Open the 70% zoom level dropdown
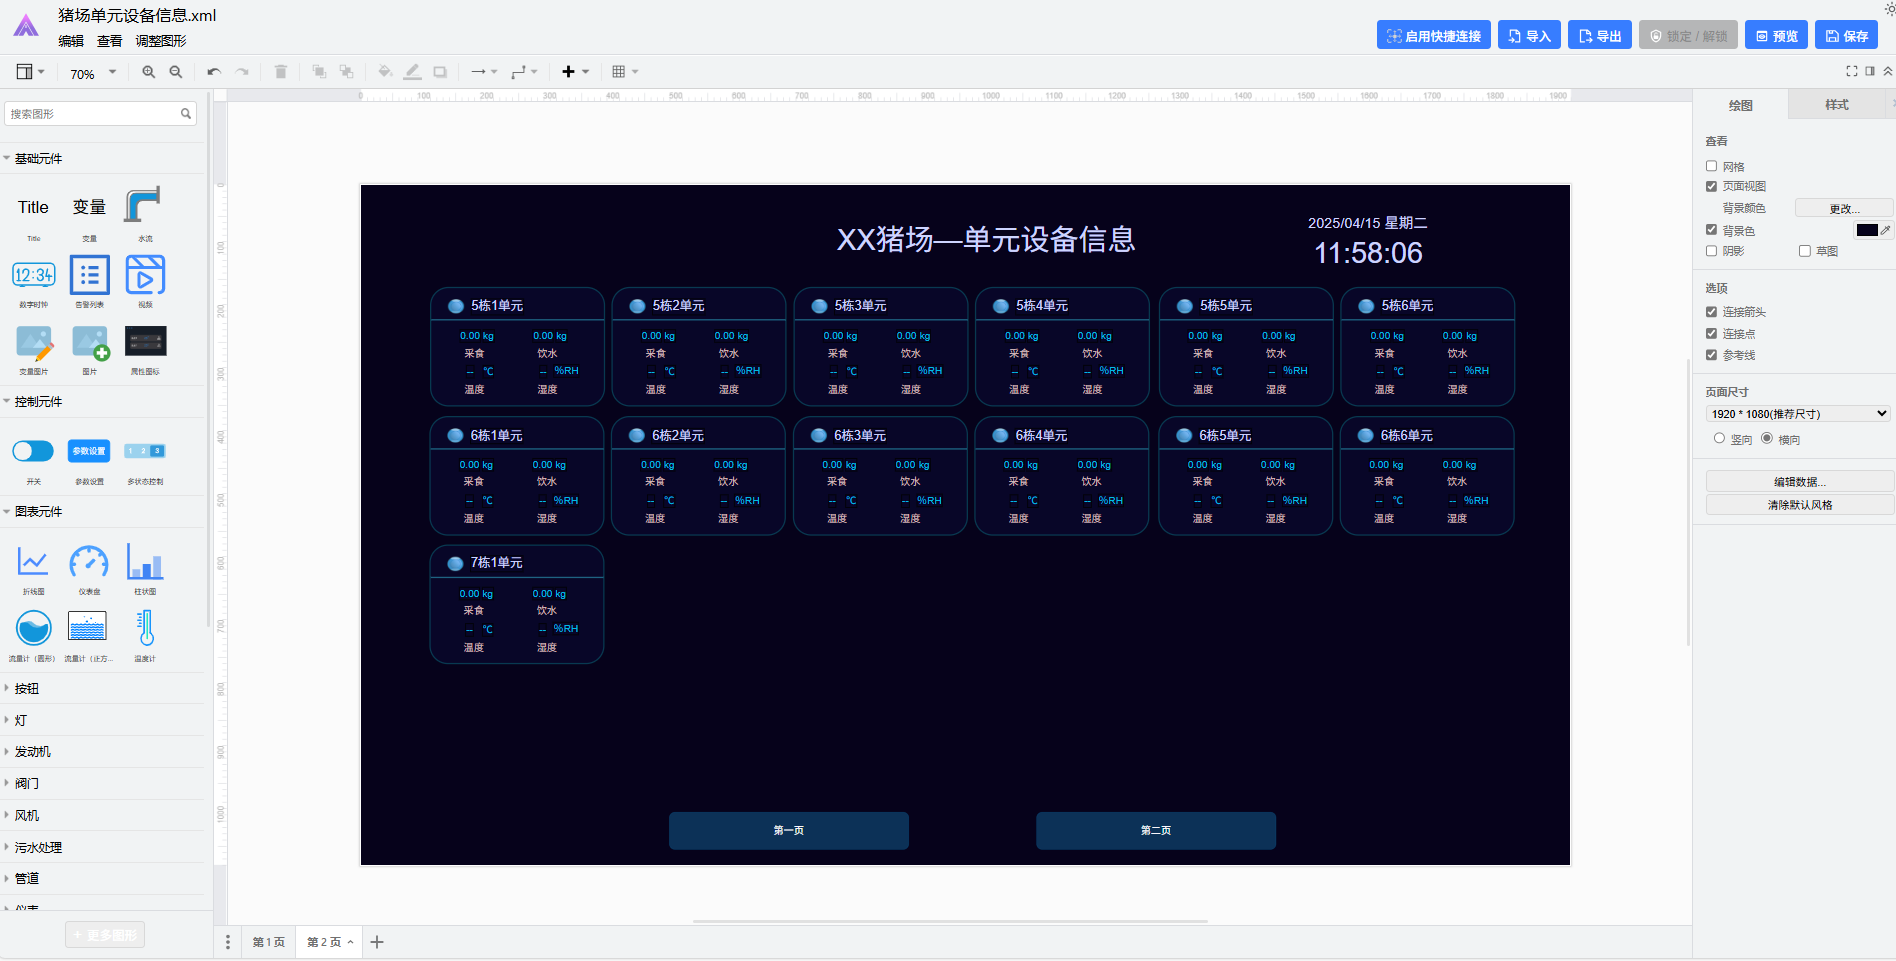This screenshot has height=961, width=1896. click(93, 73)
